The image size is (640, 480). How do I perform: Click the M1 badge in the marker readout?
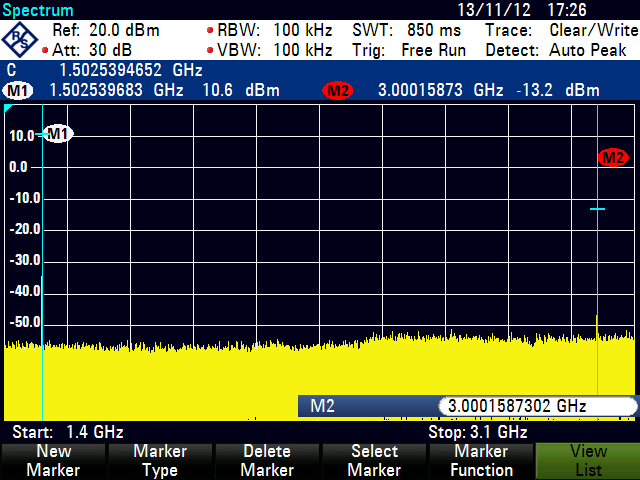pos(18,91)
